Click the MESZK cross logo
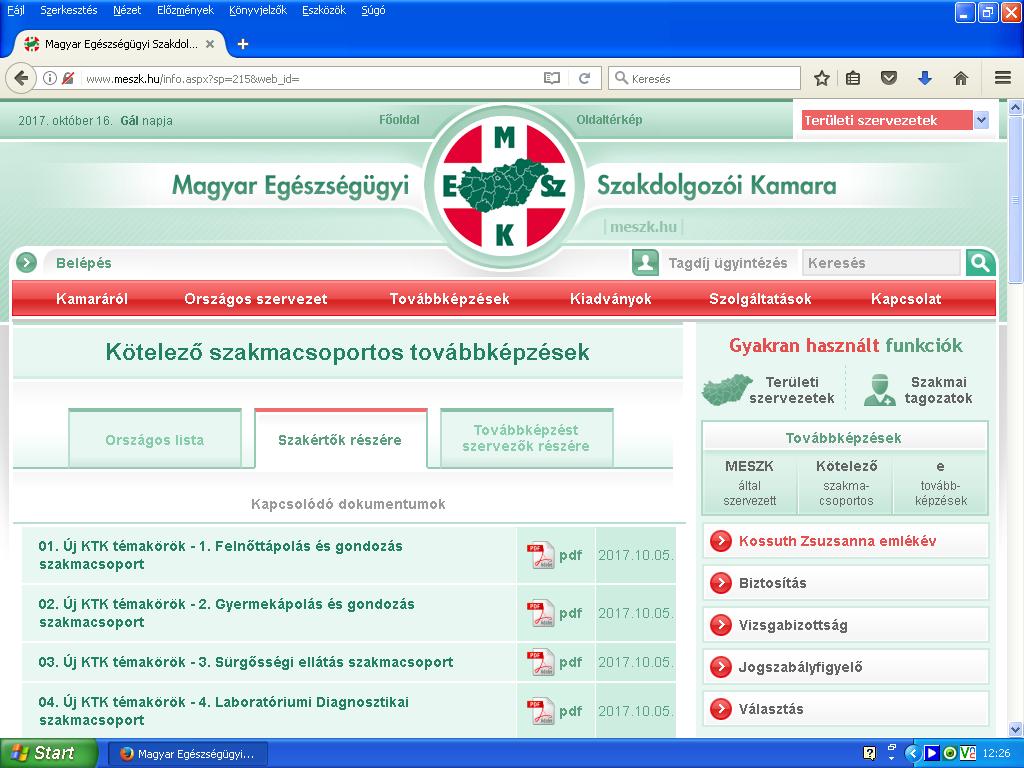 click(504, 186)
